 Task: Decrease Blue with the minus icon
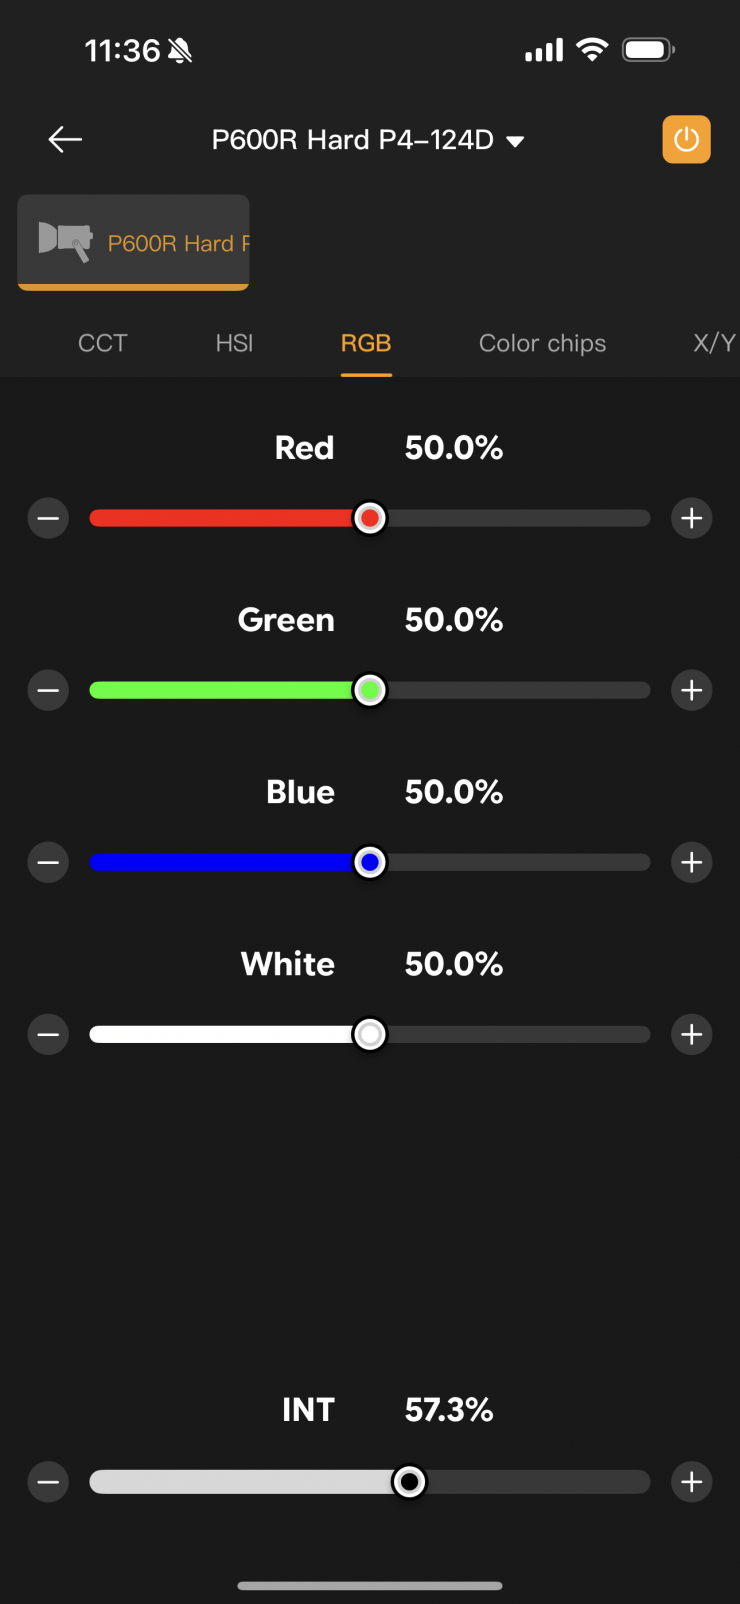pyautogui.click(x=48, y=862)
